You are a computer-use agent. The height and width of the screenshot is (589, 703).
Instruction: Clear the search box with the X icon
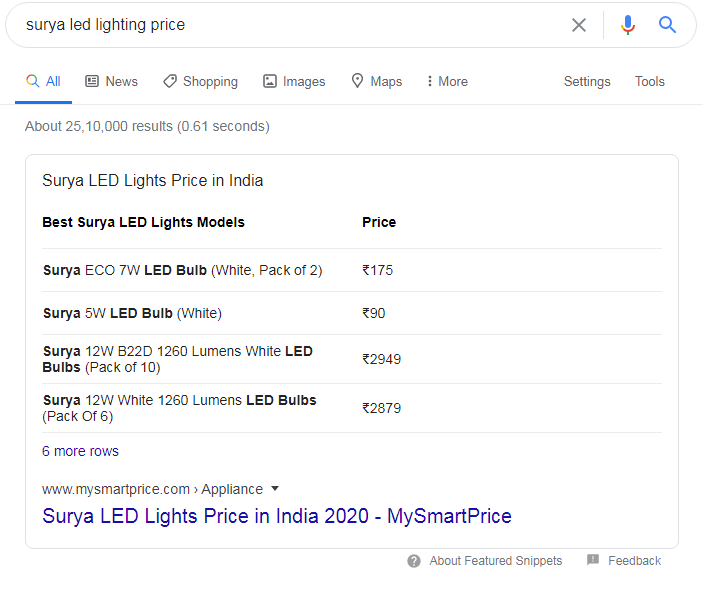coord(579,25)
